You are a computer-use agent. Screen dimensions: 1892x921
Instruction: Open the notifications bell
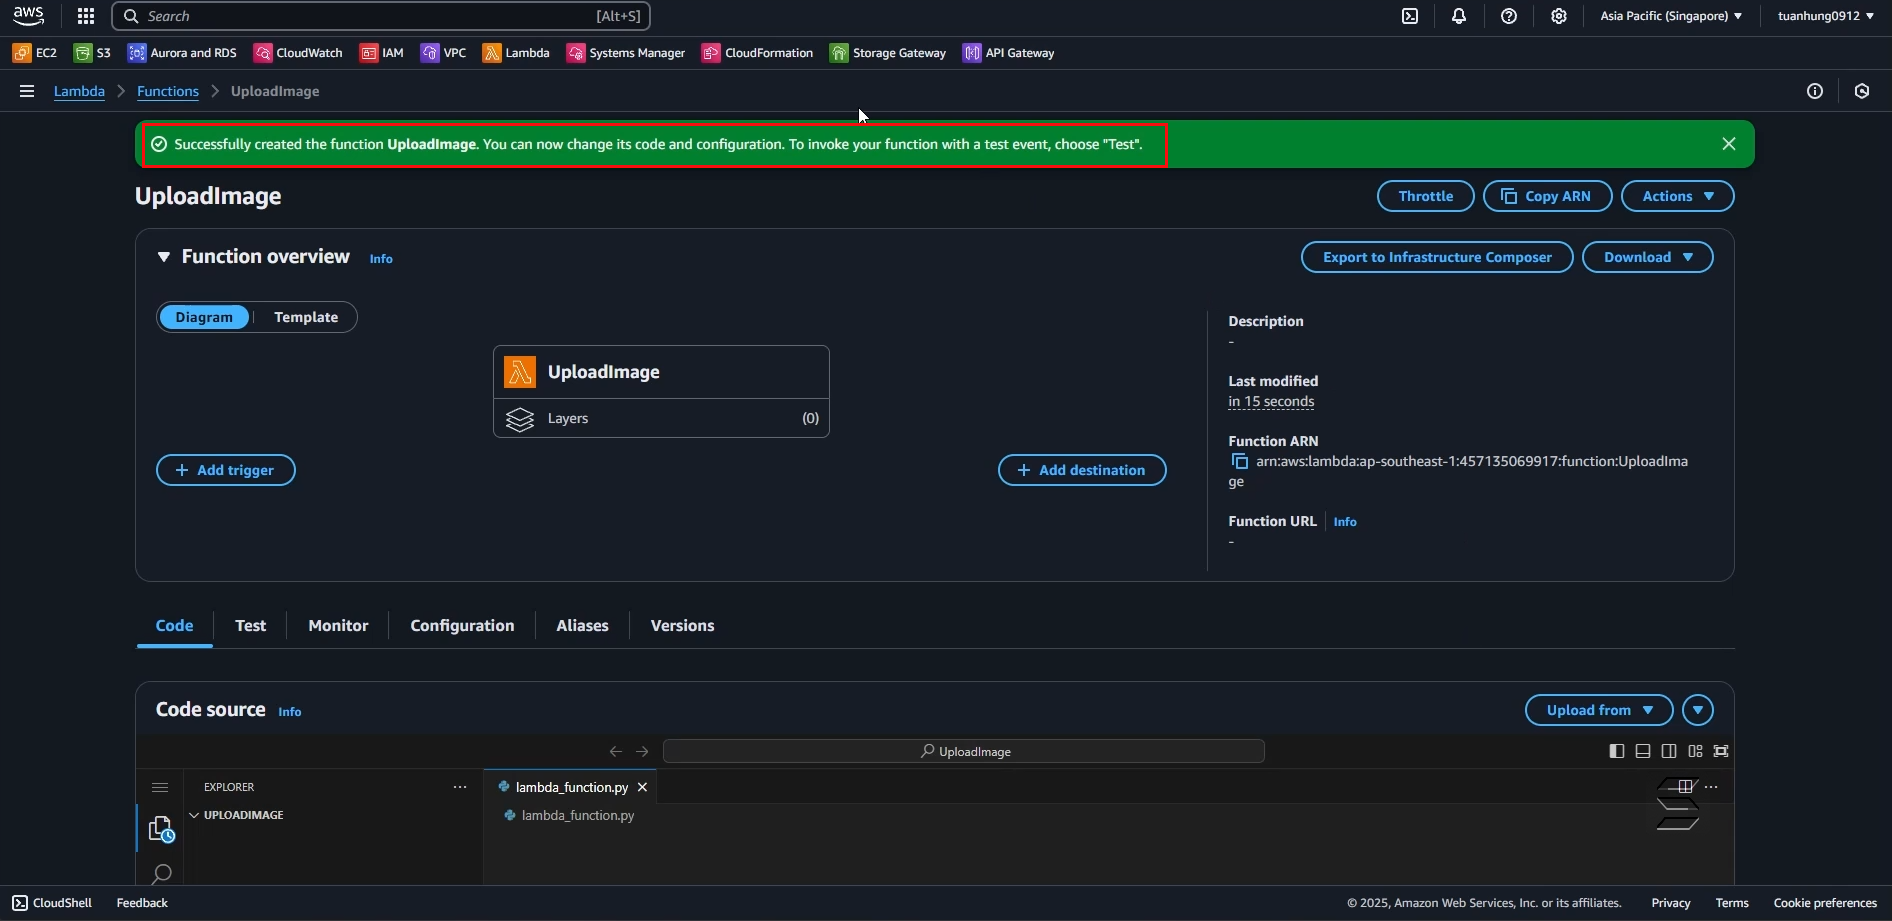(1459, 16)
